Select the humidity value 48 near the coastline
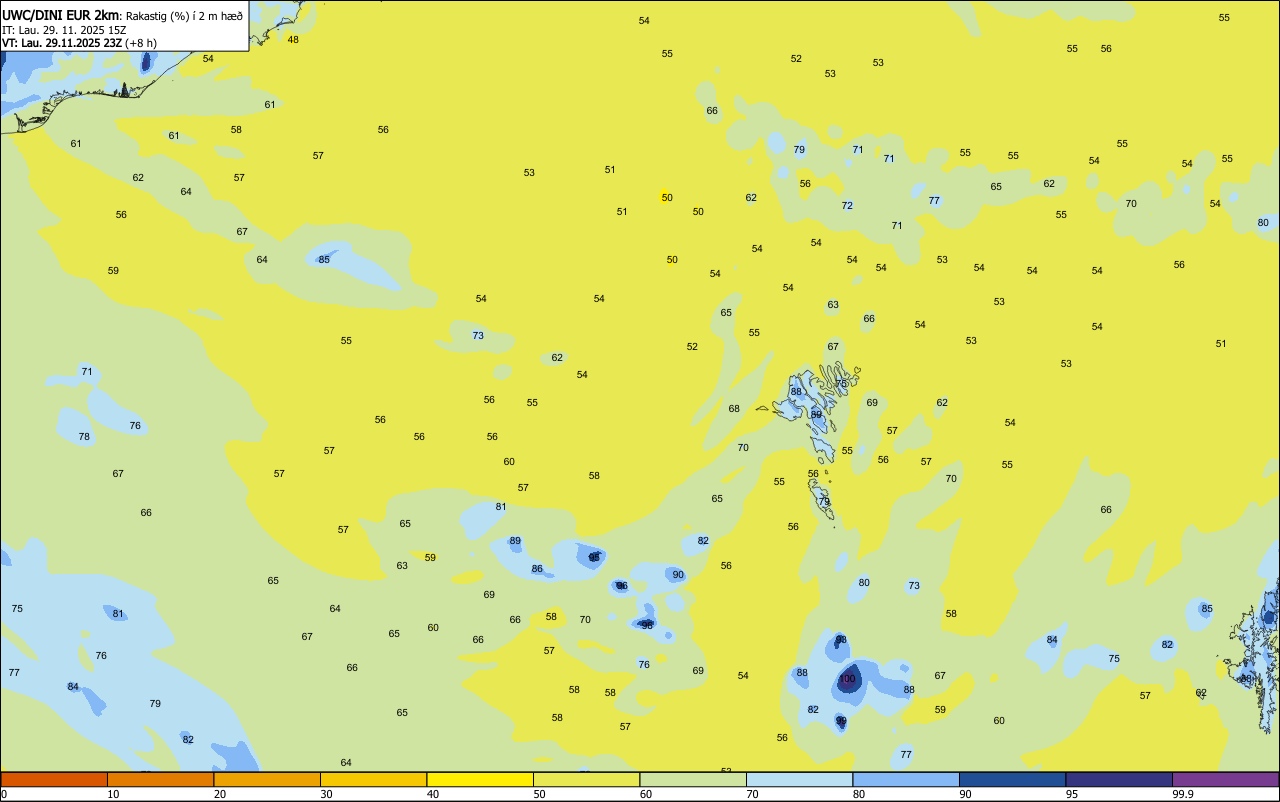 pos(293,39)
